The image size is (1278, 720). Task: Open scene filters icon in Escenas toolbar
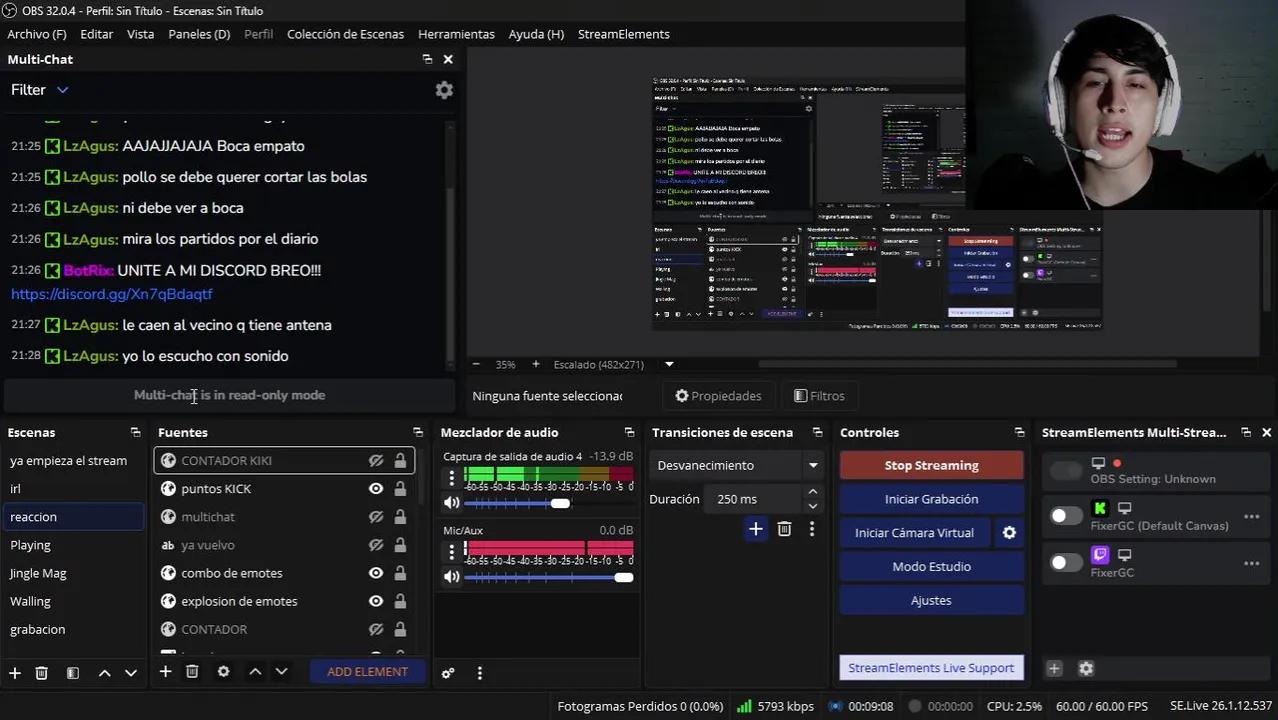click(72, 673)
